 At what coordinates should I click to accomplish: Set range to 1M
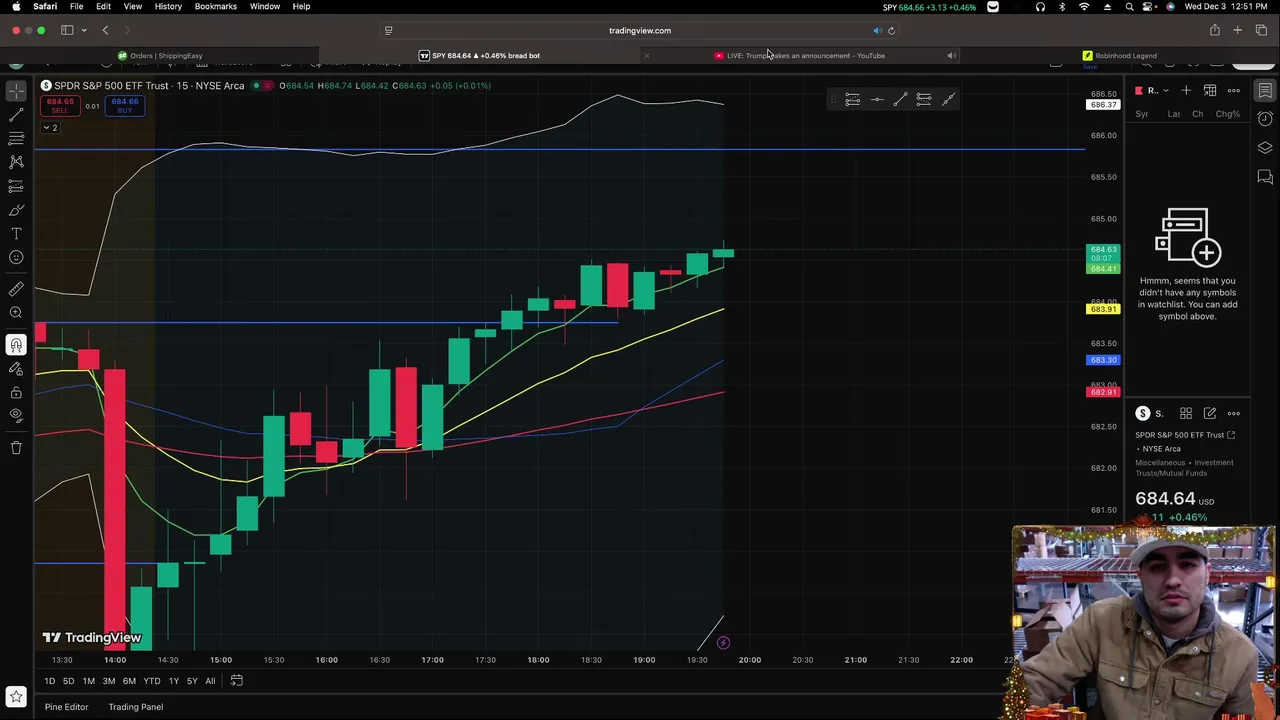pyautogui.click(x=88, y=681)
